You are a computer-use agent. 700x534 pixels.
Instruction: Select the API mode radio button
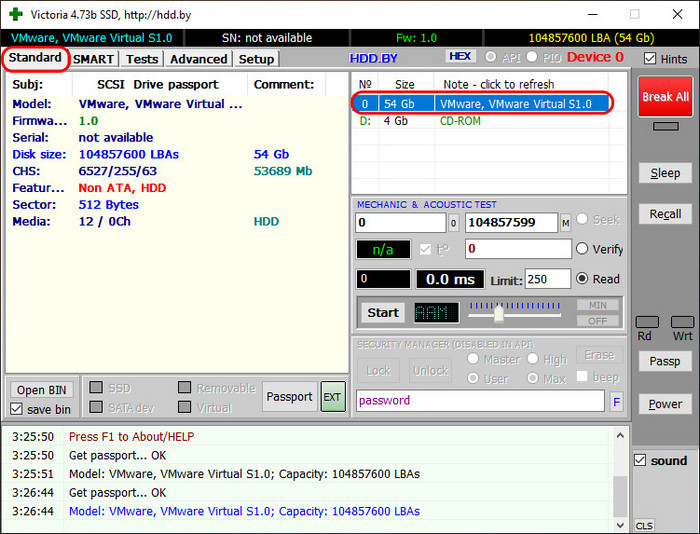pyautogui.click(x=491, y=57)
